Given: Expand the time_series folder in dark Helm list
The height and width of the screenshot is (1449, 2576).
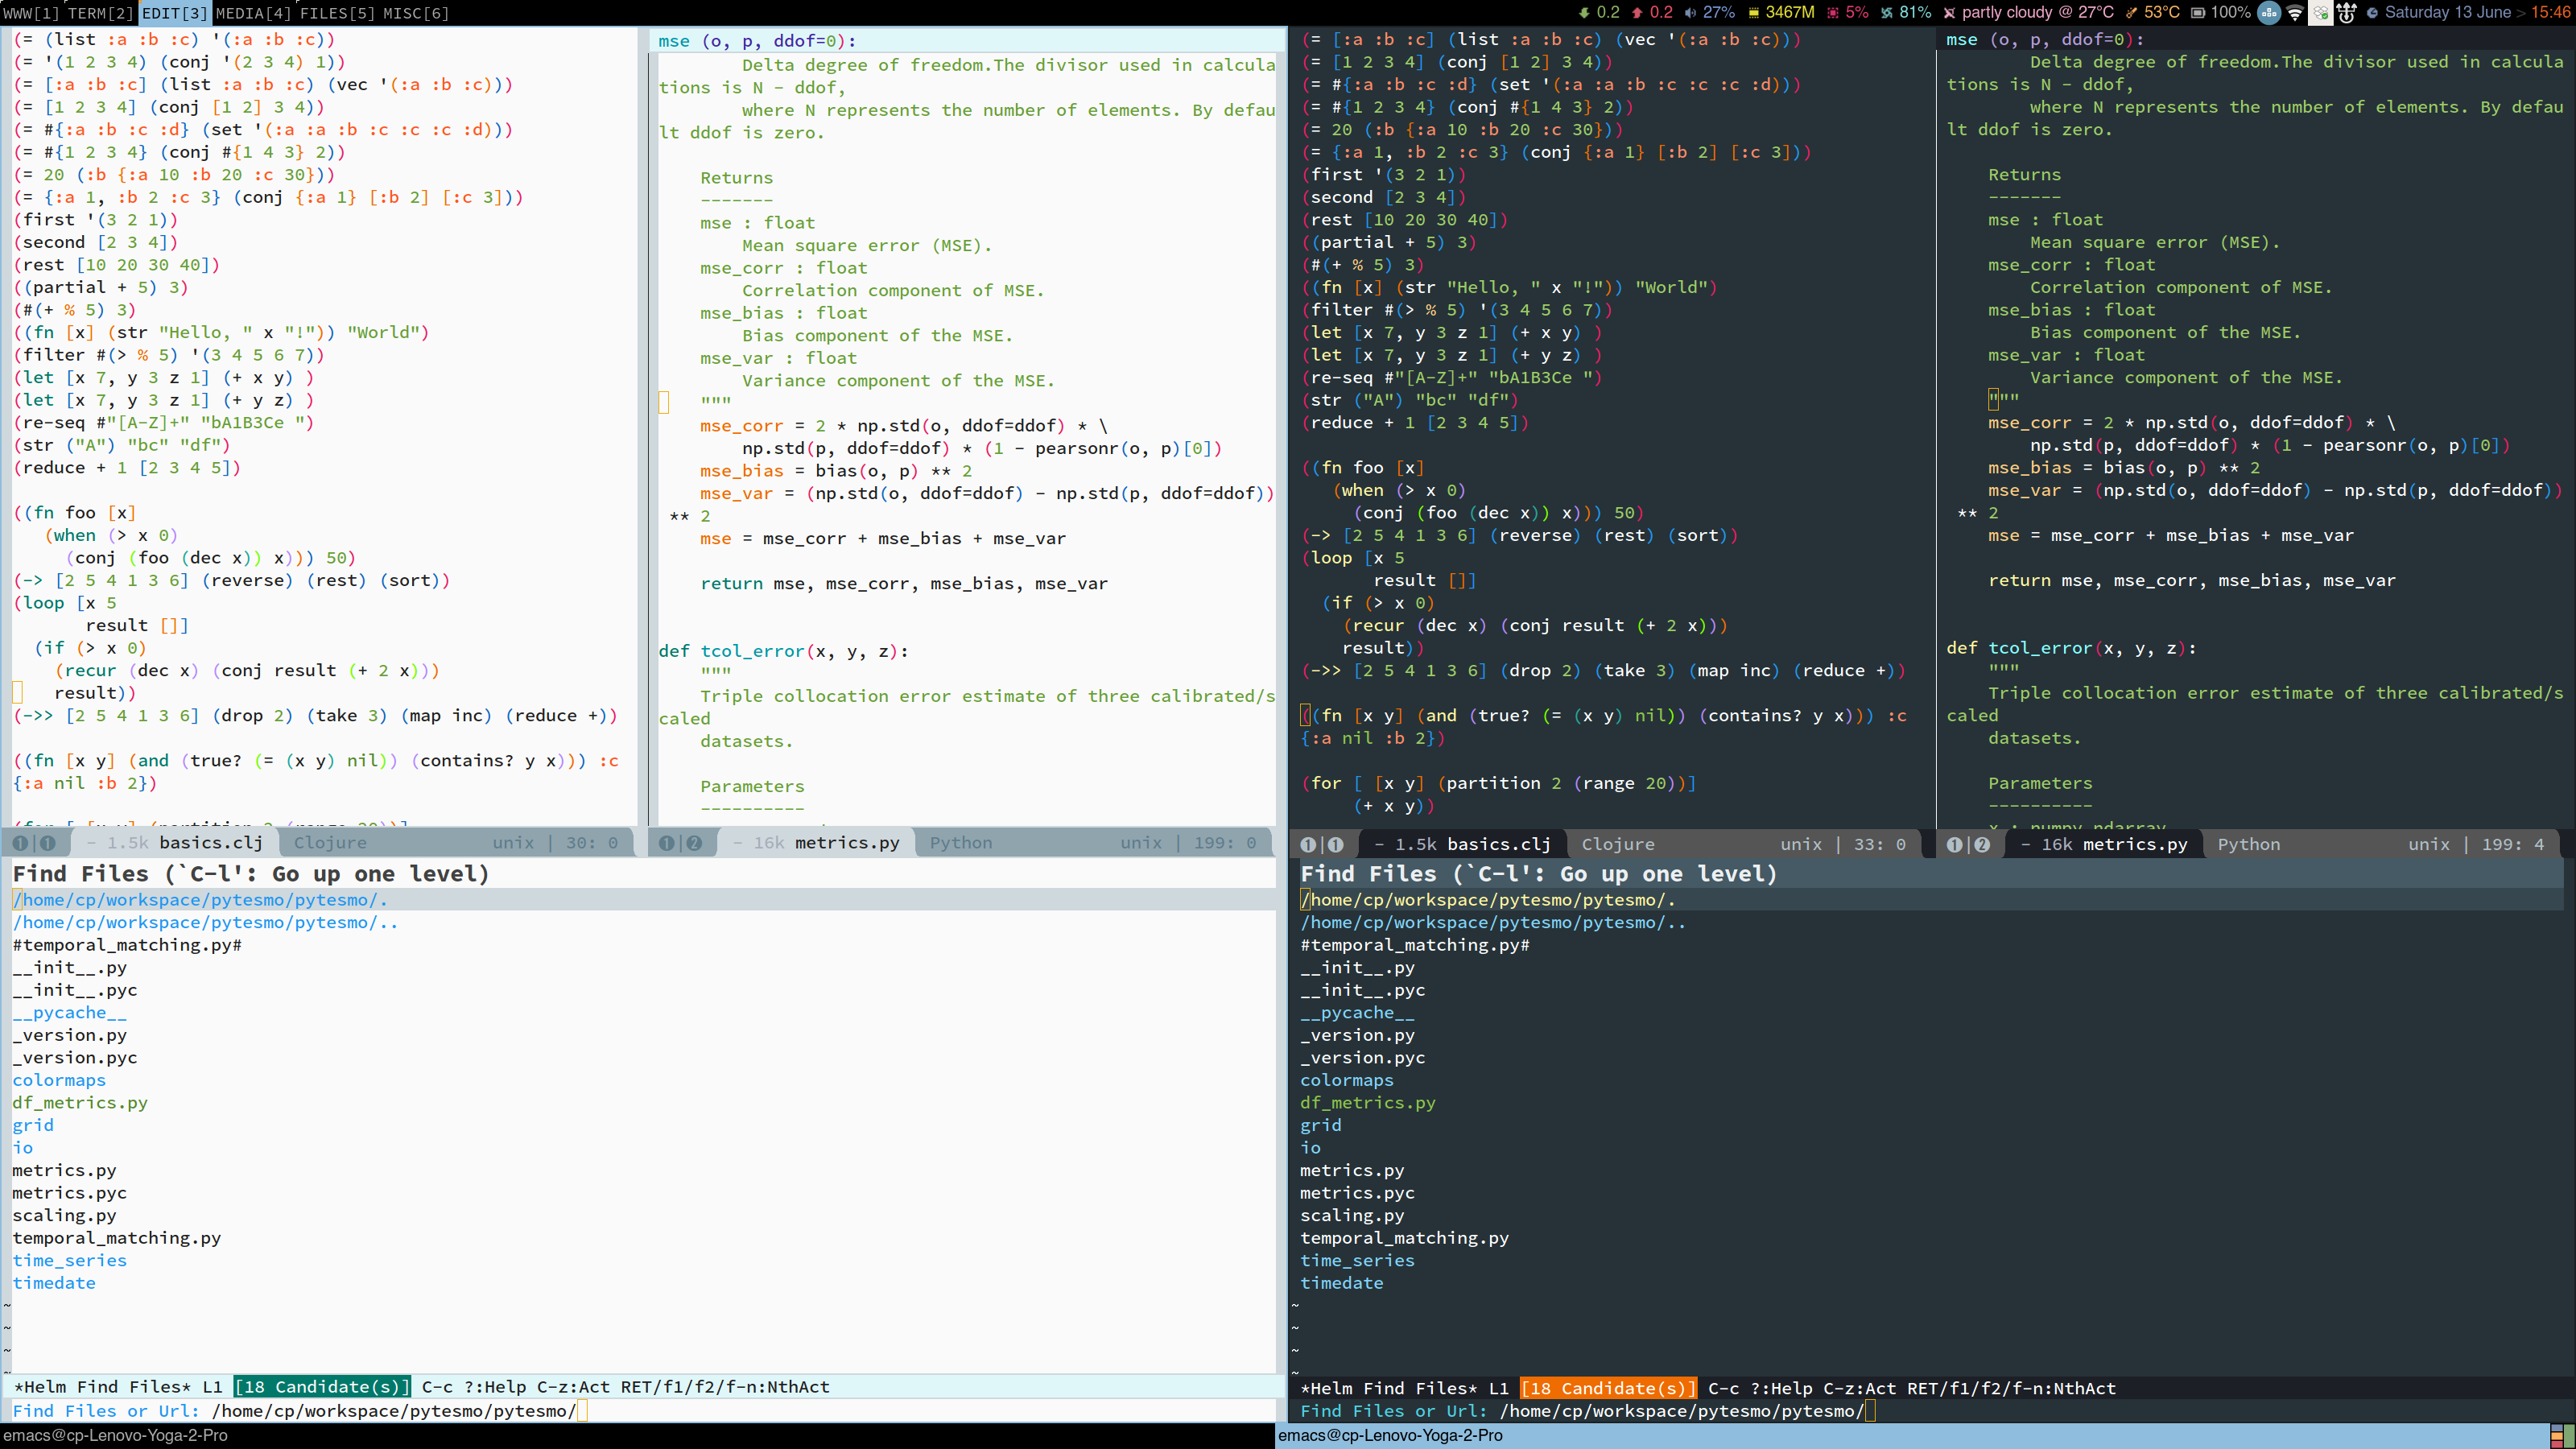Looking at the screenshot, I should pyautogui.click(x=1357, y=1260).
